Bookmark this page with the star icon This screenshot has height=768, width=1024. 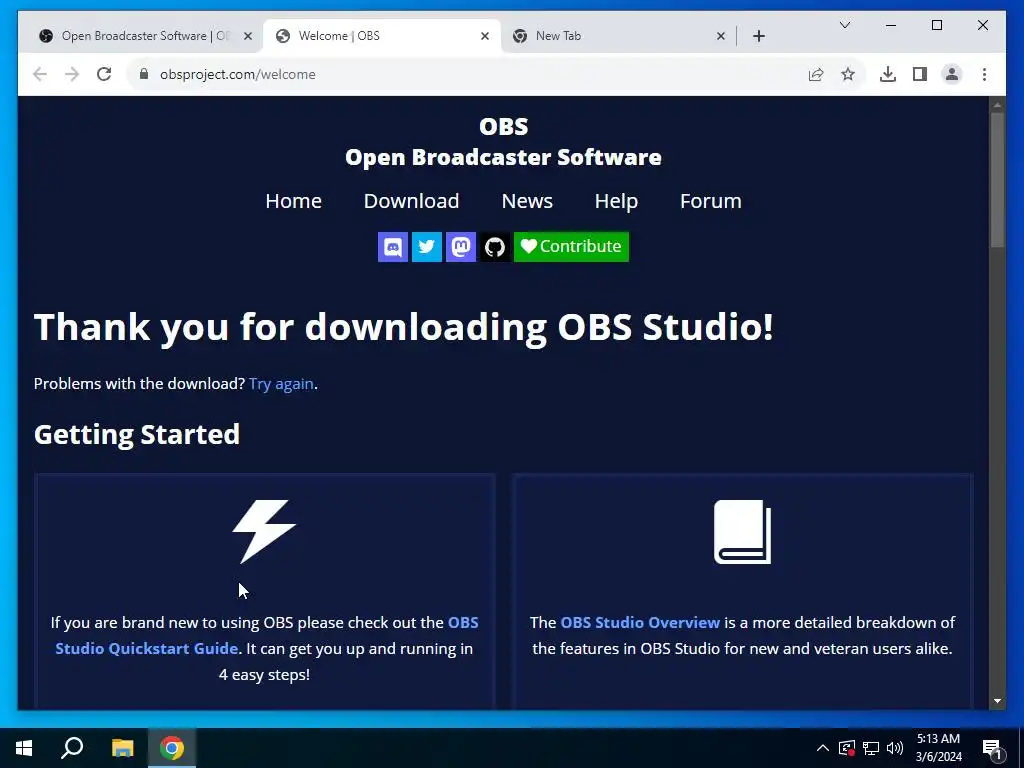[x=848, y=74]
